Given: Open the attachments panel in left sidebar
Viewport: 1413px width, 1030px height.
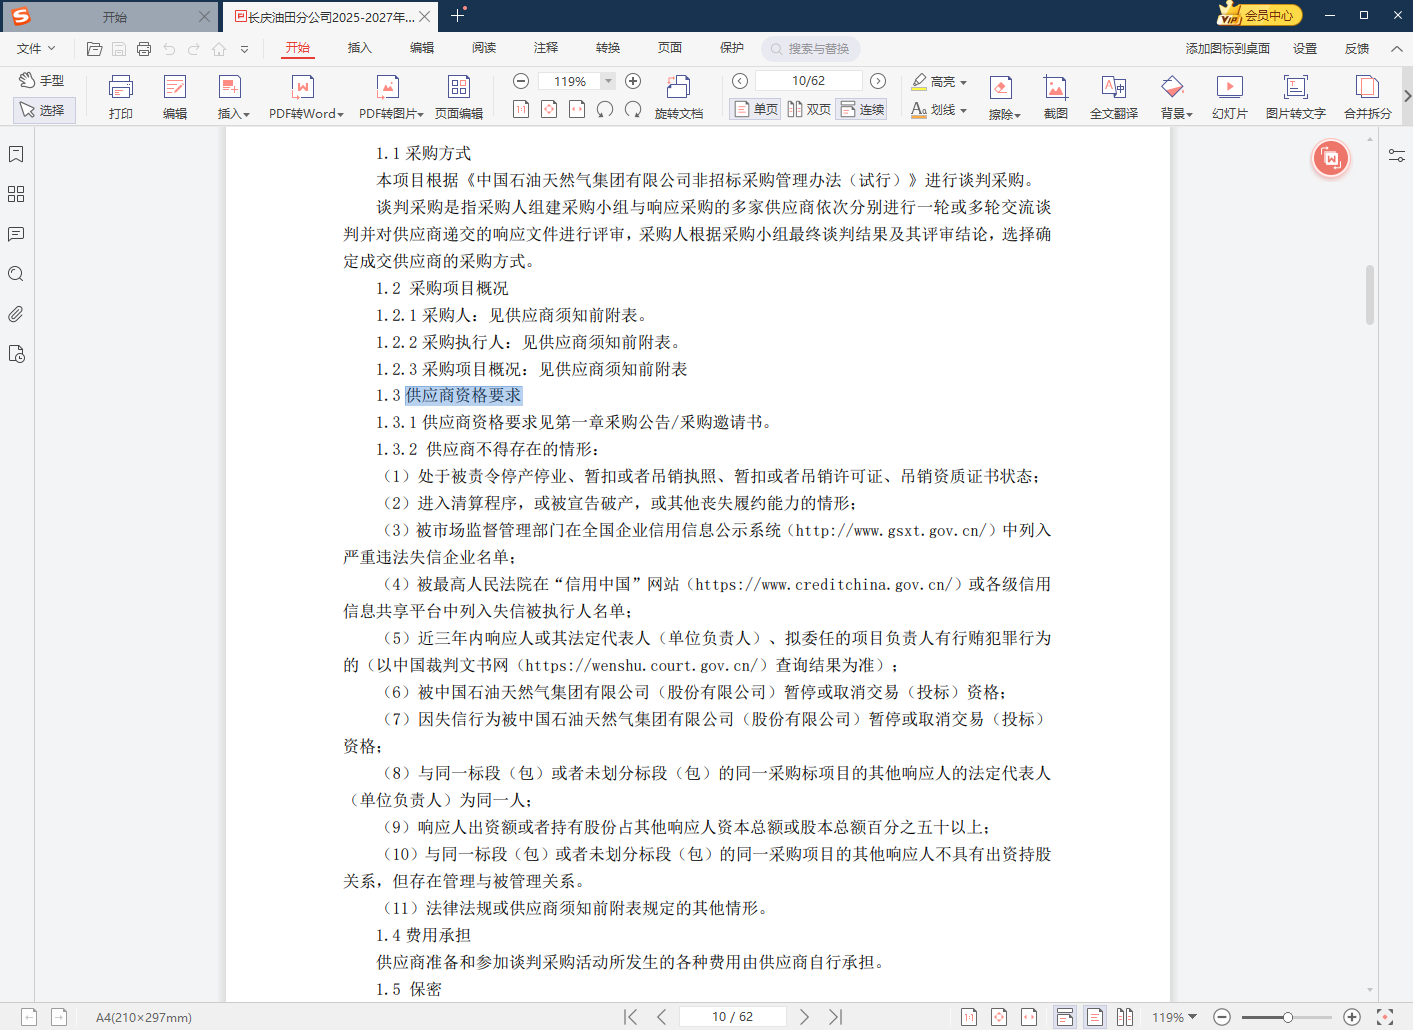Looking at the screenshot, I should (16, 314).
